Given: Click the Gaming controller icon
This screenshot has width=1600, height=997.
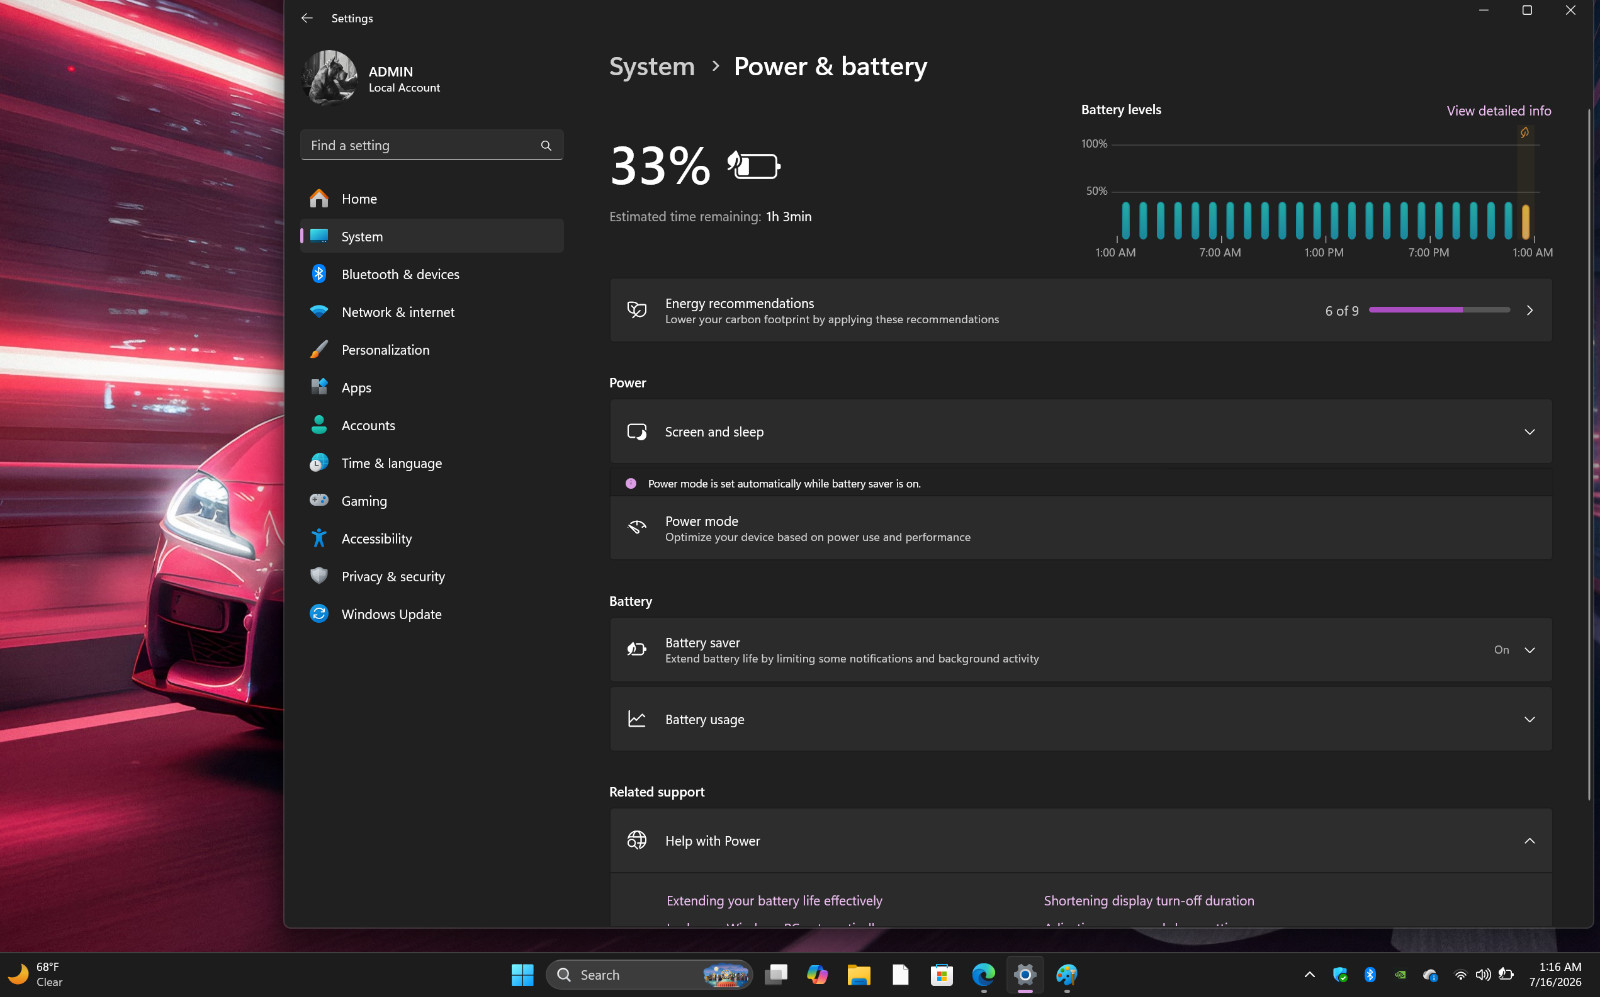Looking at the screenshot, I should tap(319, 500).
